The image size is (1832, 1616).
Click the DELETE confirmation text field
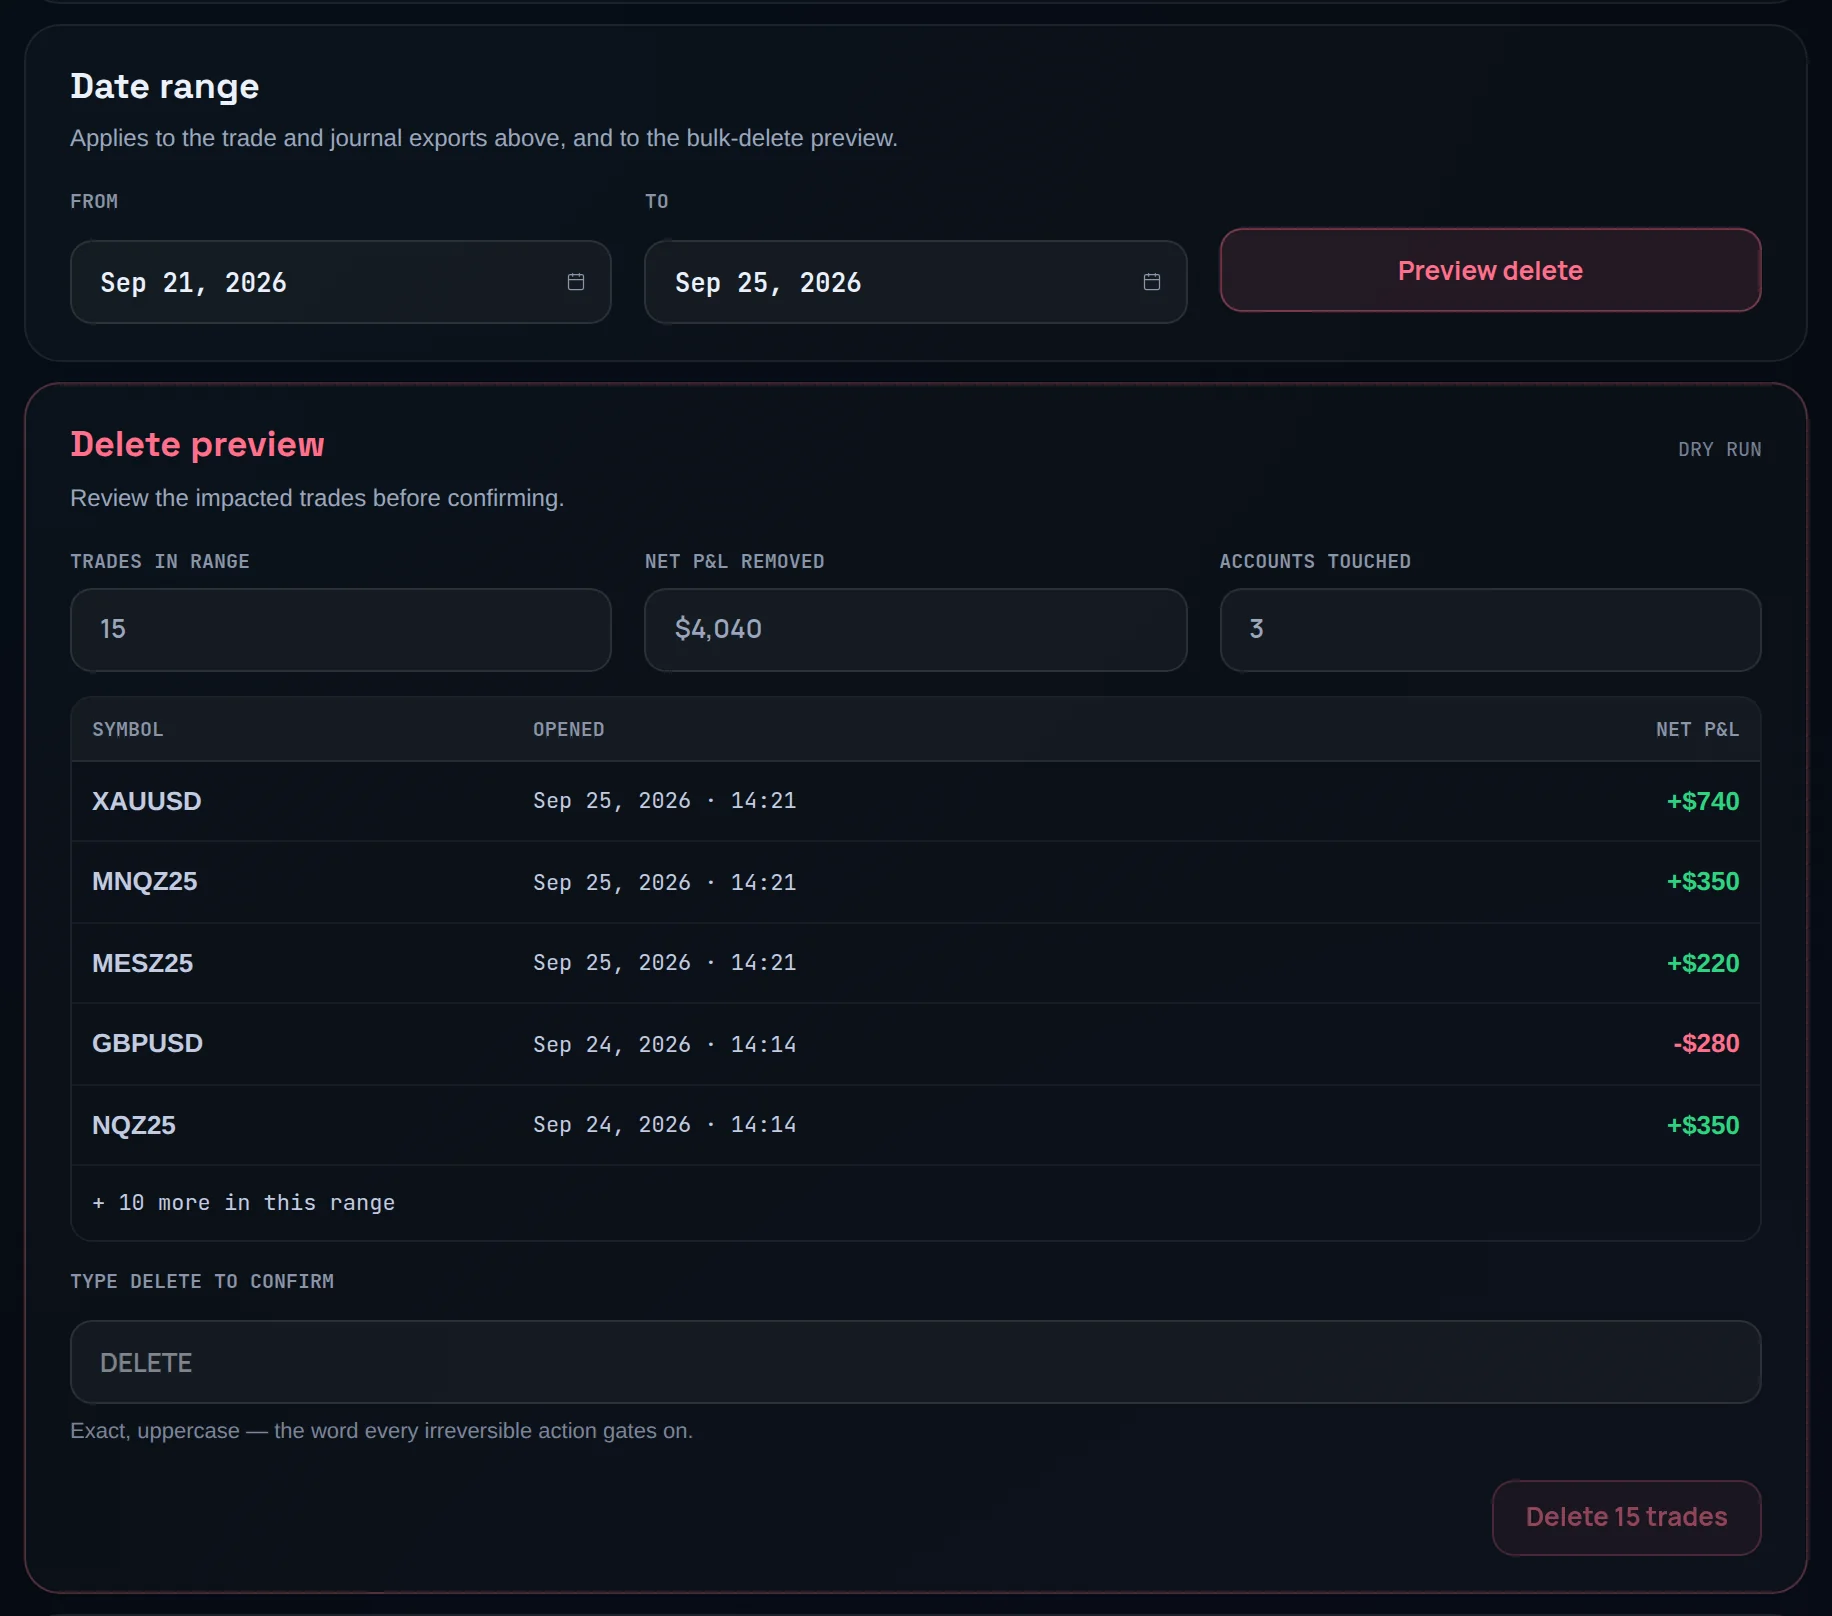click(915, 1362)
